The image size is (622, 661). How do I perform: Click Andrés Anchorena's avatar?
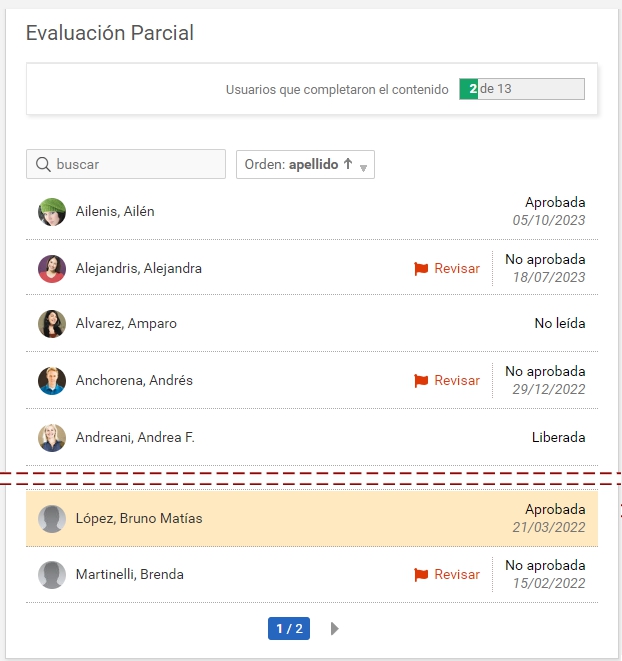52,380
